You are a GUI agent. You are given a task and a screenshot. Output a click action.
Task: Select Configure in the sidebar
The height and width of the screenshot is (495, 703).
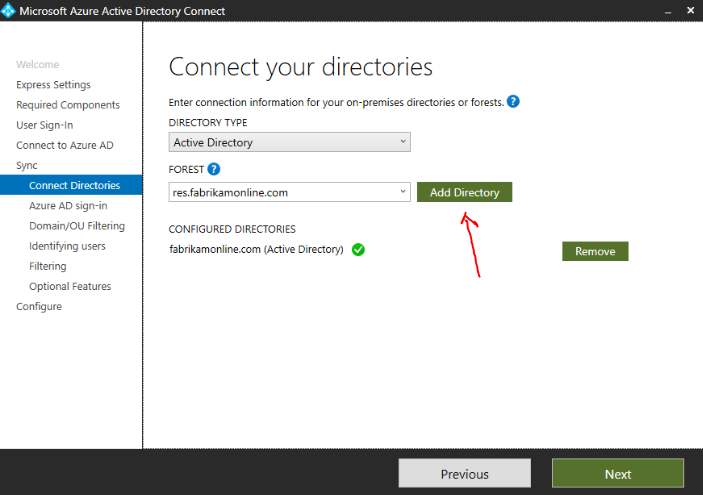[39, 307]
